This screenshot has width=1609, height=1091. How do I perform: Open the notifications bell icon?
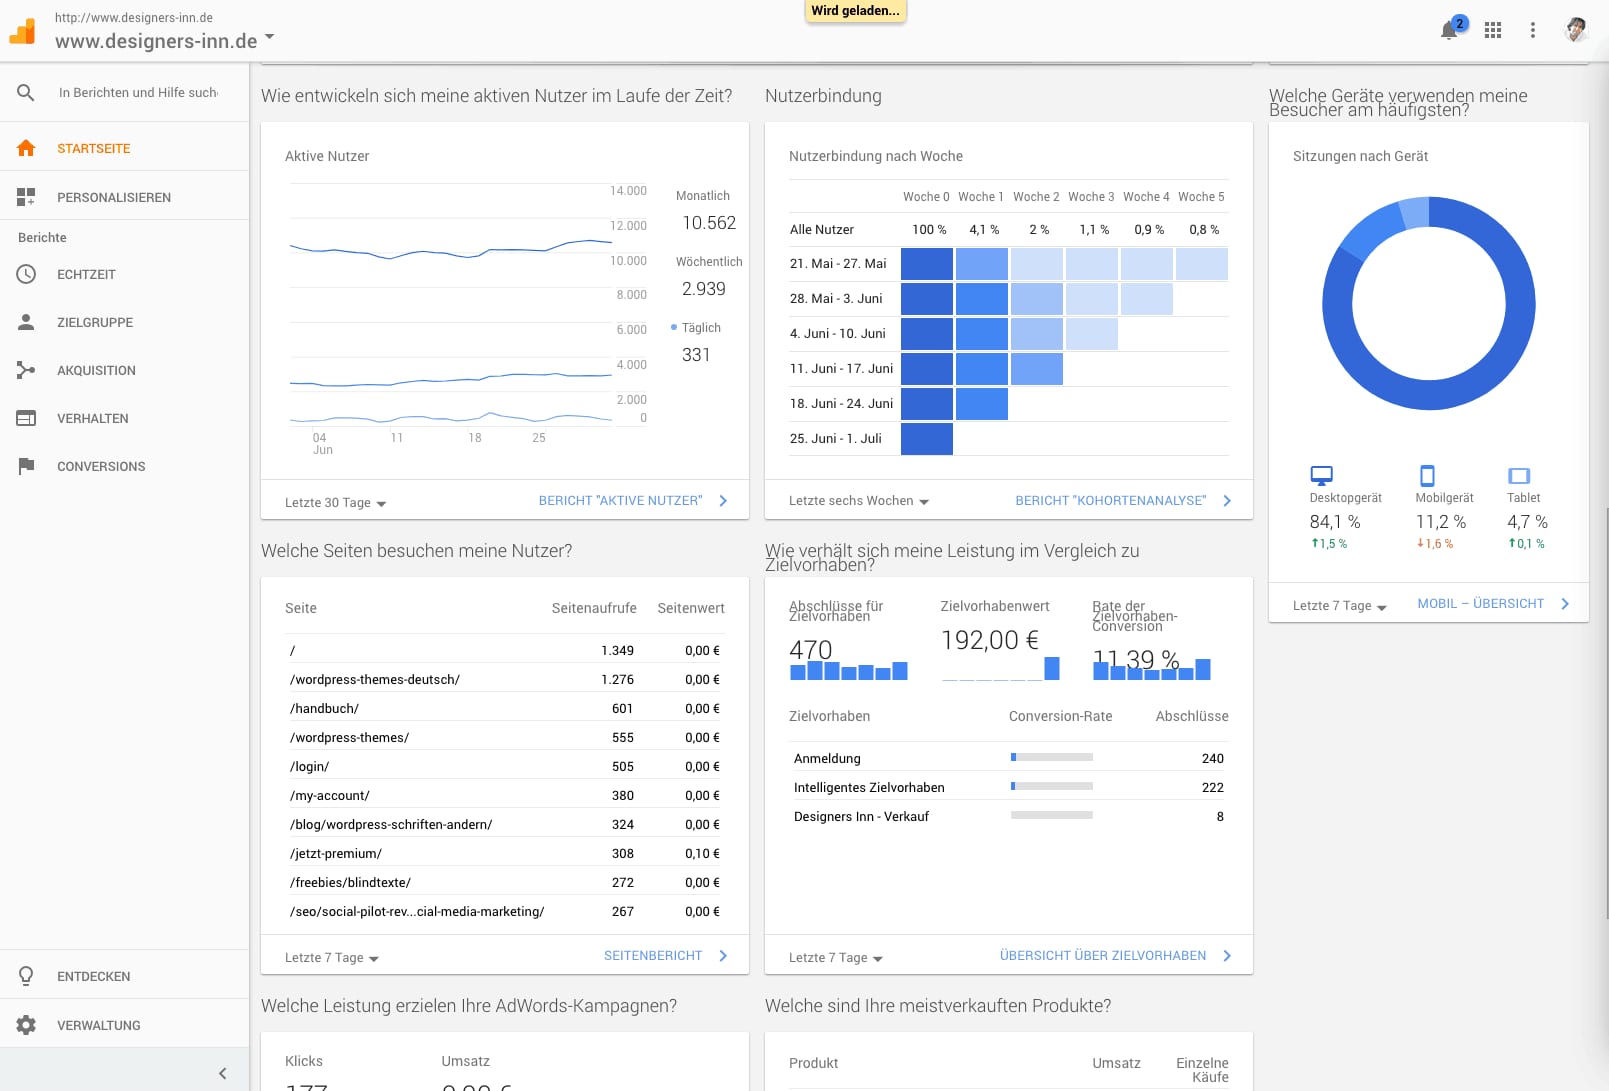[x=1449, y=31]
